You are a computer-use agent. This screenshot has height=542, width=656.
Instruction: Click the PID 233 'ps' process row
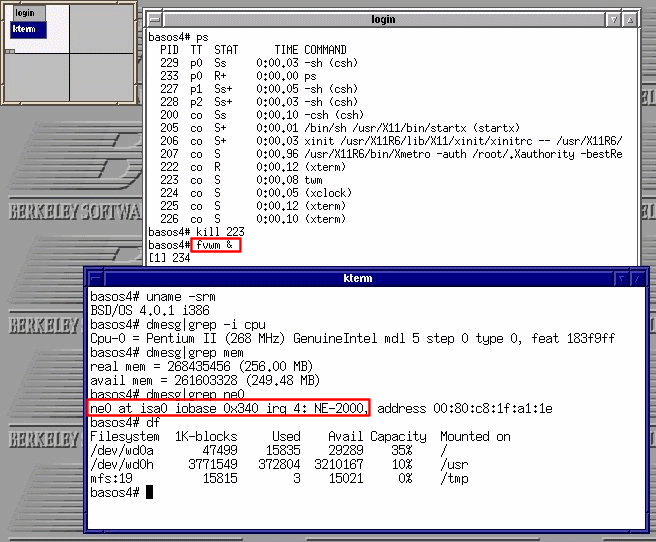tap(238, 76)
